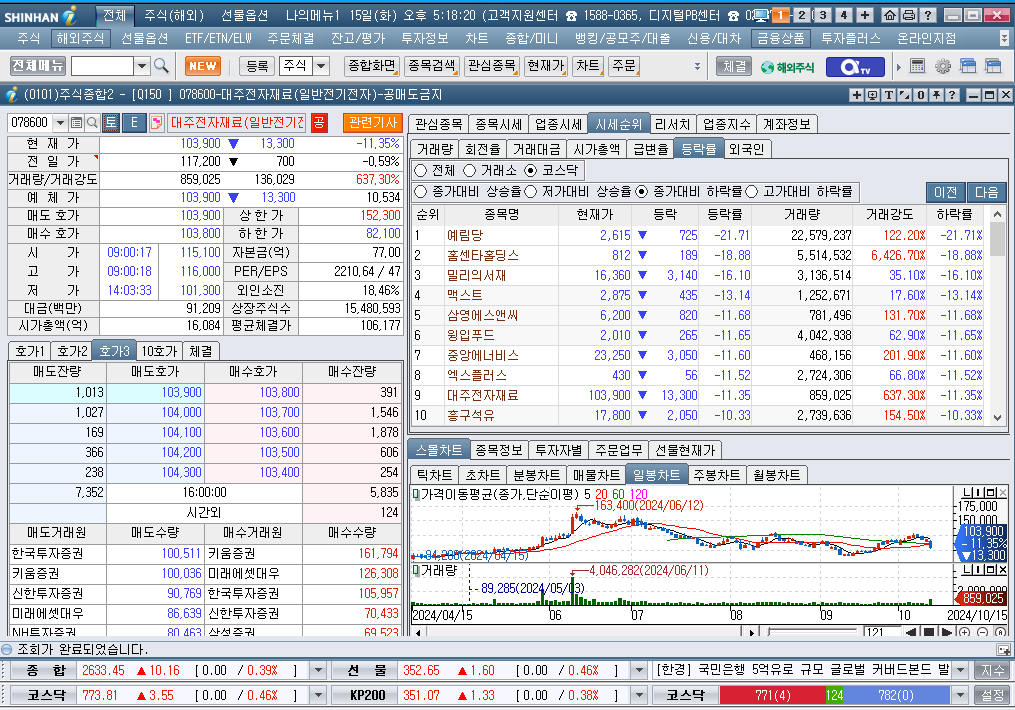Select the '투자자별' tab
This screenshot has height=710, width=1015.
(x=559, y=450)
